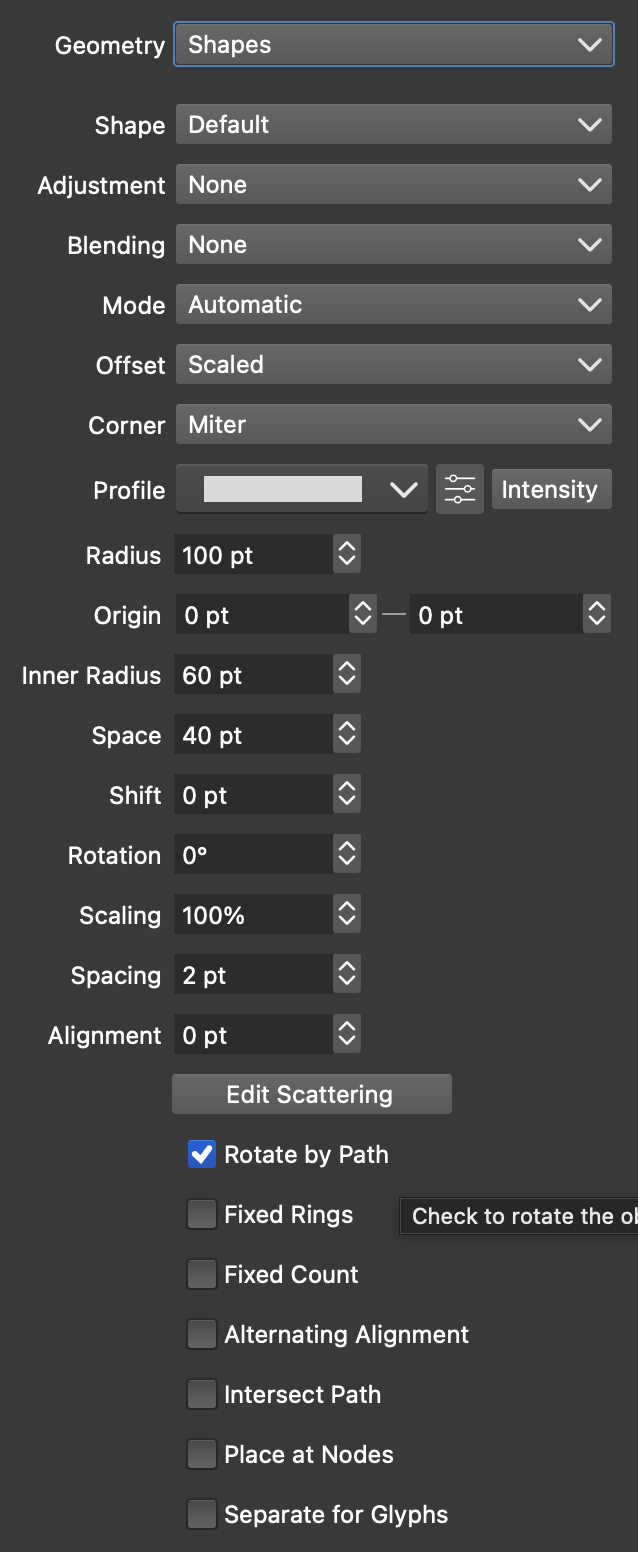638x1552 pixels.
Task: Uncheck the Rotate by Path checkbox
Action: tap(202, 1155)
